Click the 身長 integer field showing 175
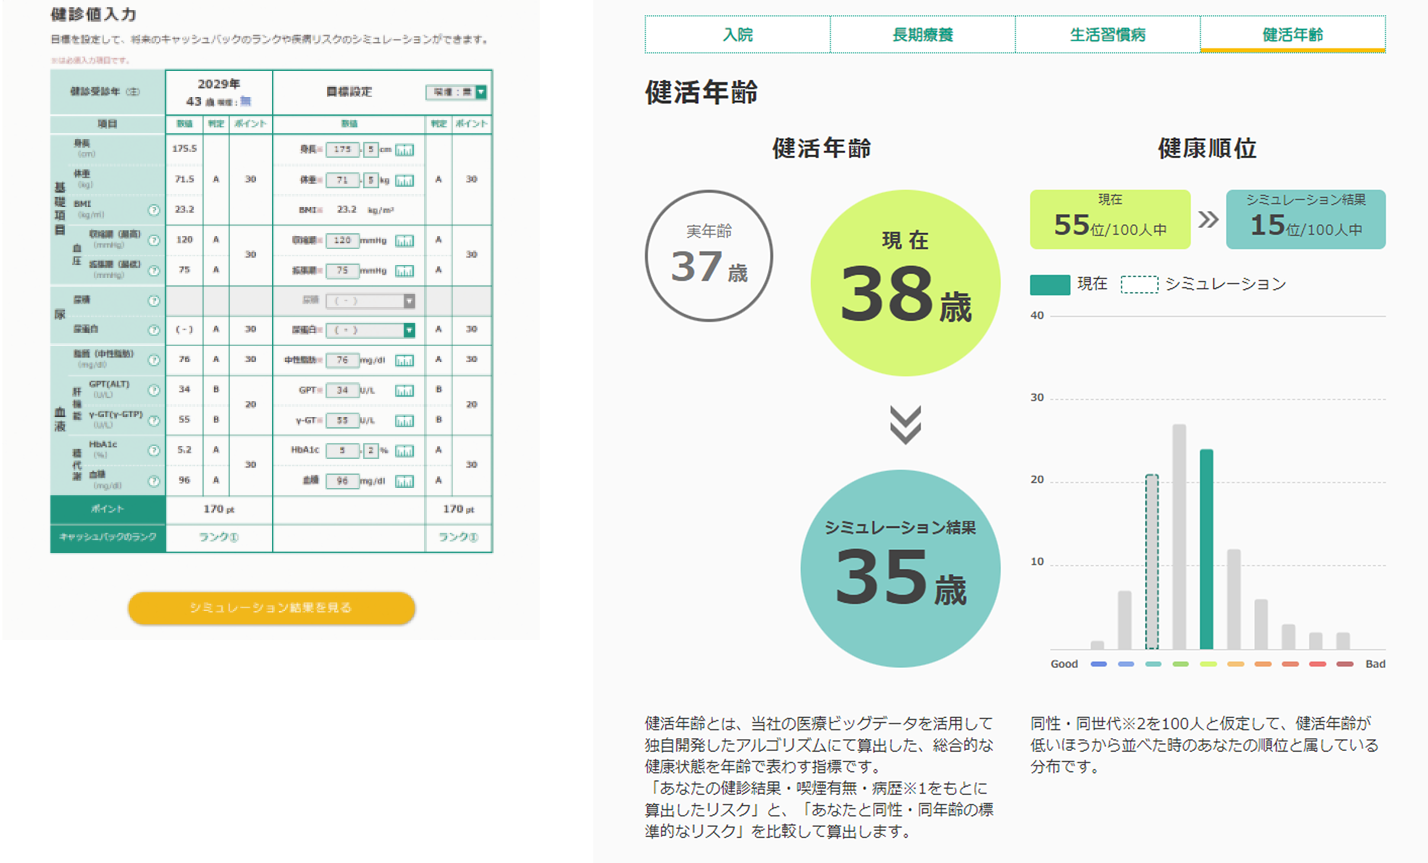 click(x=342, y=150)
